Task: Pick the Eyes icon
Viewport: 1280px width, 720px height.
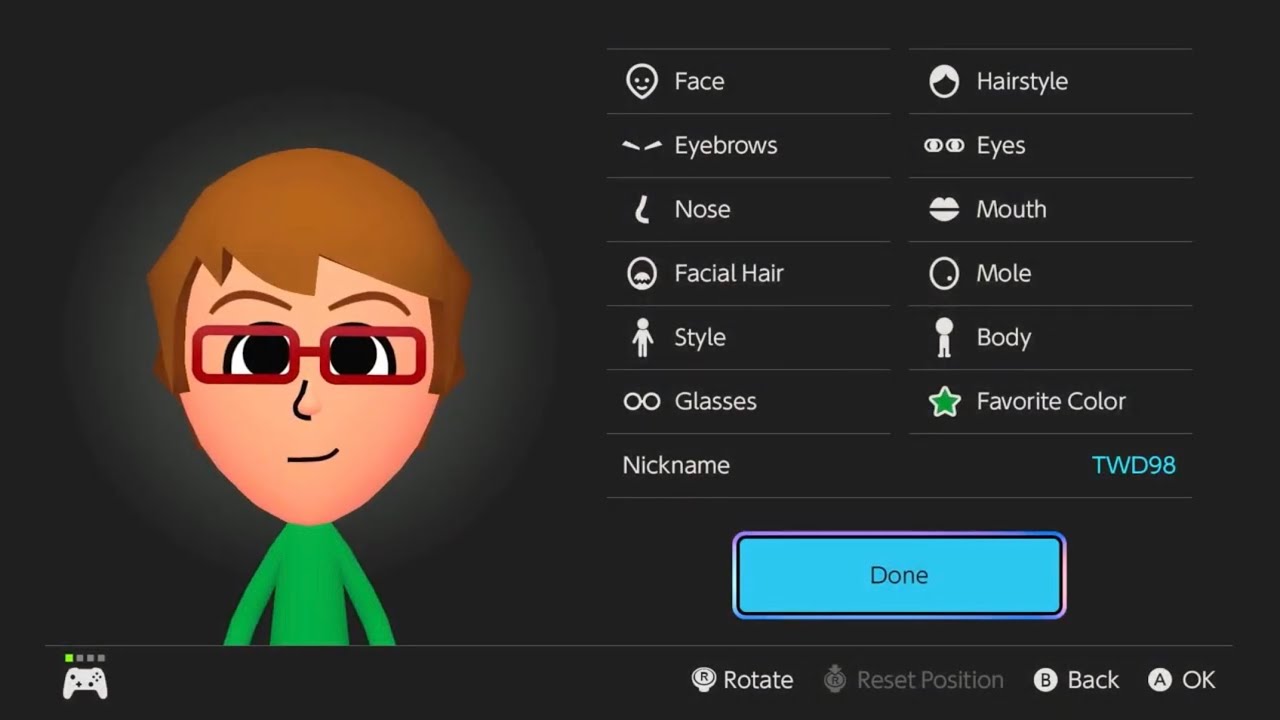Action: (x=944, y=145)
